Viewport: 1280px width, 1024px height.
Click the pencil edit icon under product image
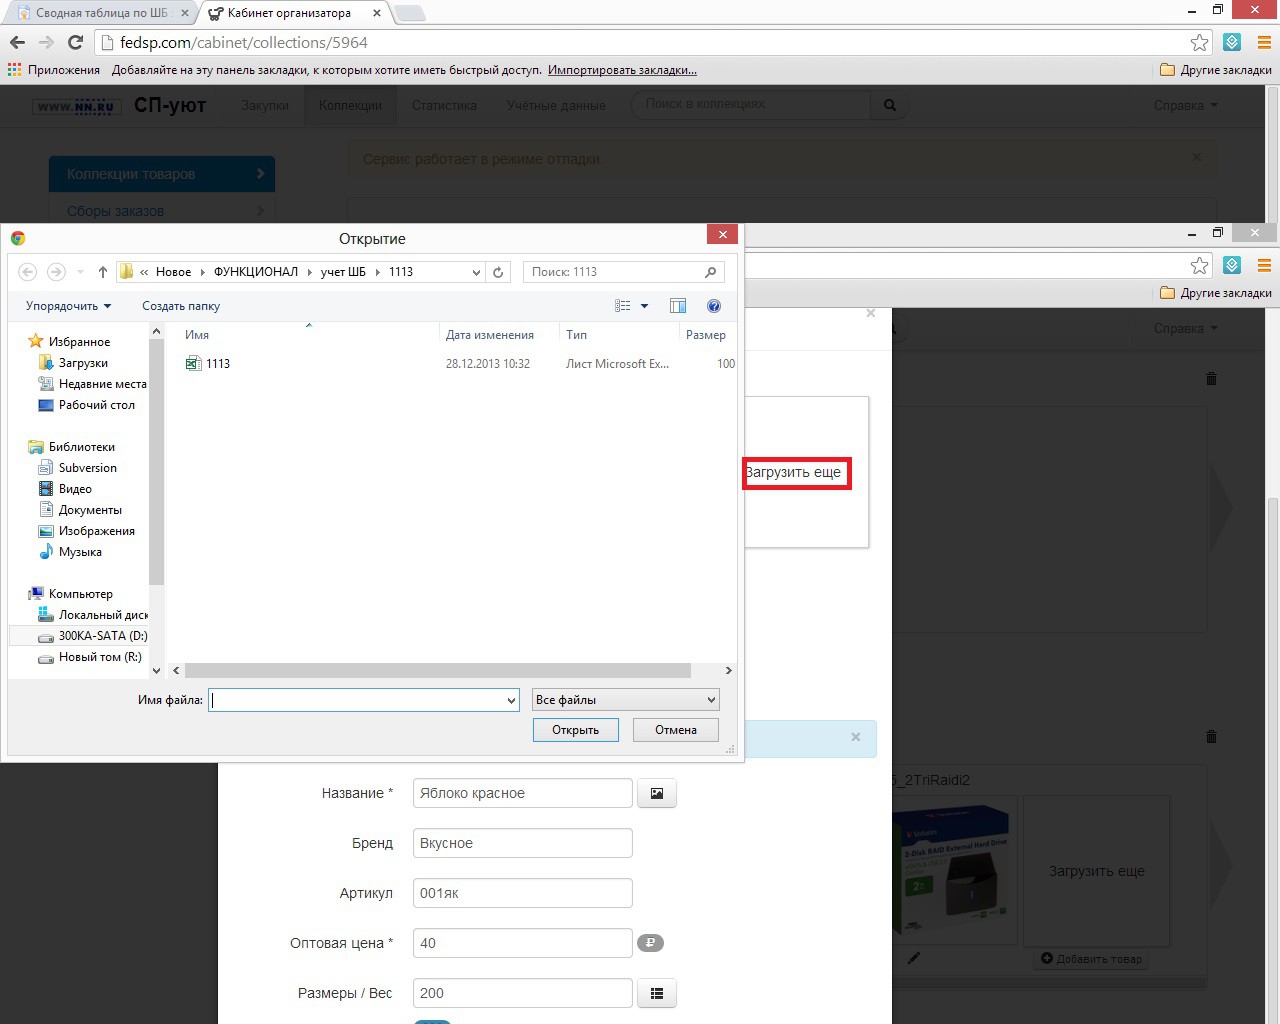913,958
